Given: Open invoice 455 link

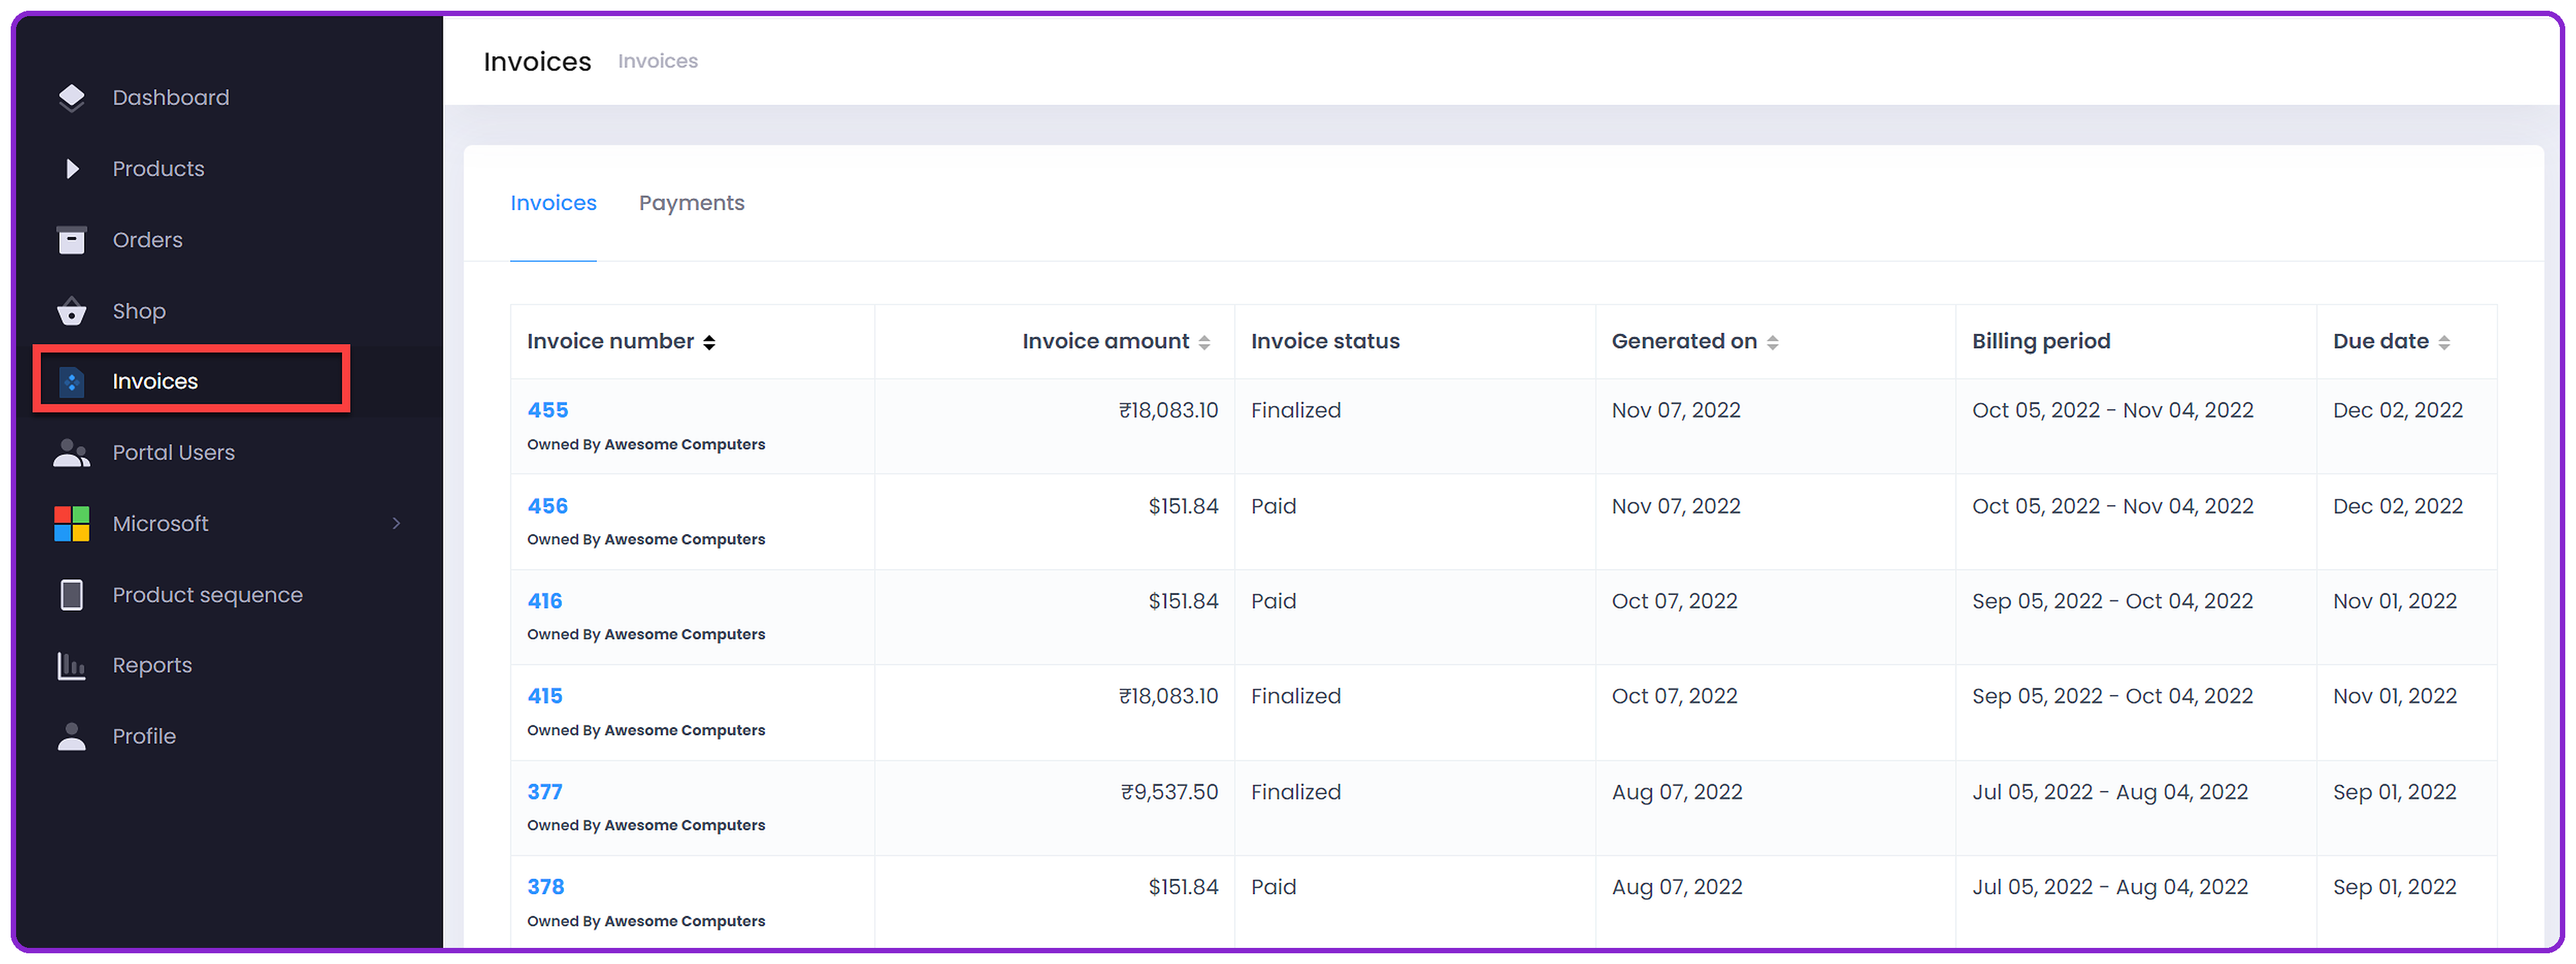Looking at the screenshot, I should [548, 411].
